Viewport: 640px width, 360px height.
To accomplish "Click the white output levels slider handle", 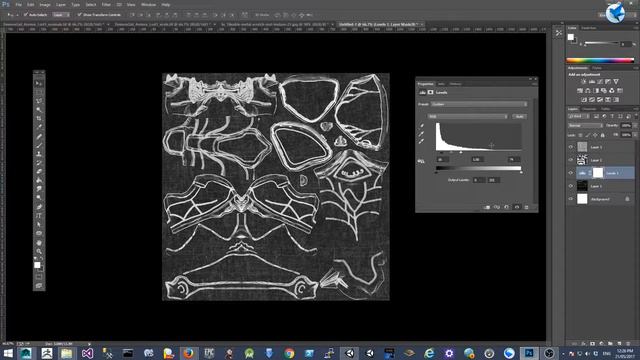I will [521, 173].
